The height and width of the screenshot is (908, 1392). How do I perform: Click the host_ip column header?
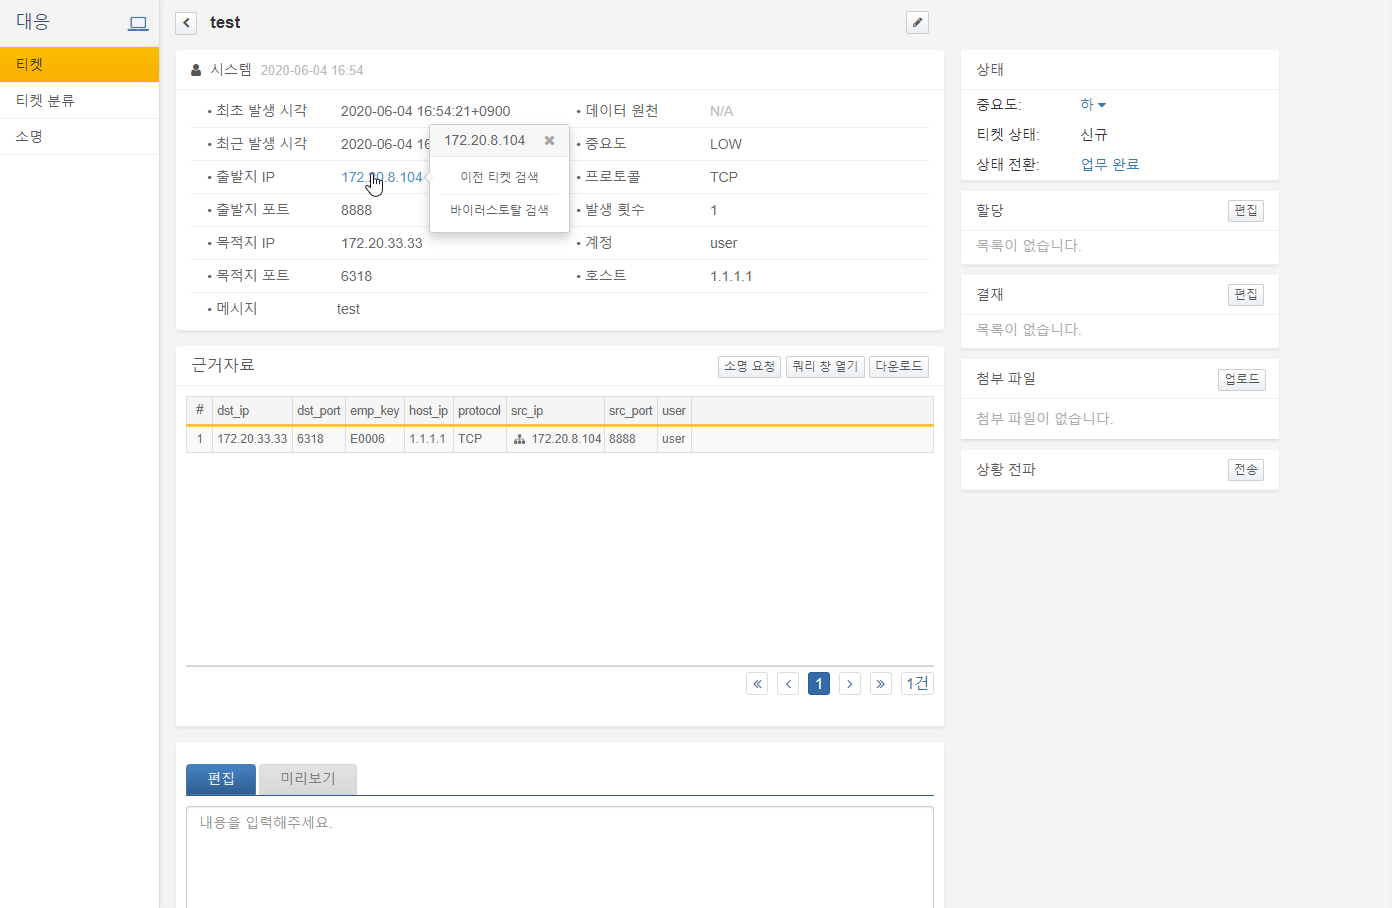pos(429,411)
